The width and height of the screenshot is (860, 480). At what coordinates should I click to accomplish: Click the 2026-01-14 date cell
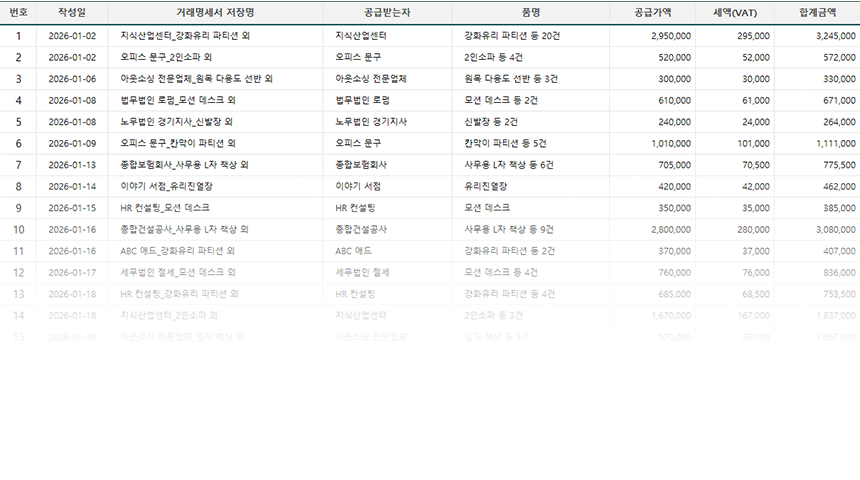pyautogui.click(x=72, y=186)
